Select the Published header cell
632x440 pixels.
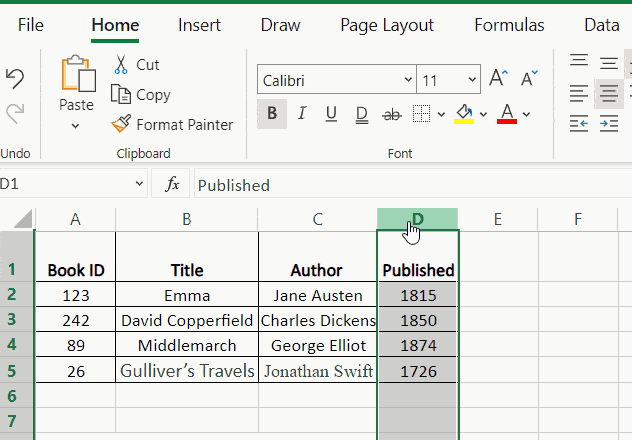pos(418,257)
